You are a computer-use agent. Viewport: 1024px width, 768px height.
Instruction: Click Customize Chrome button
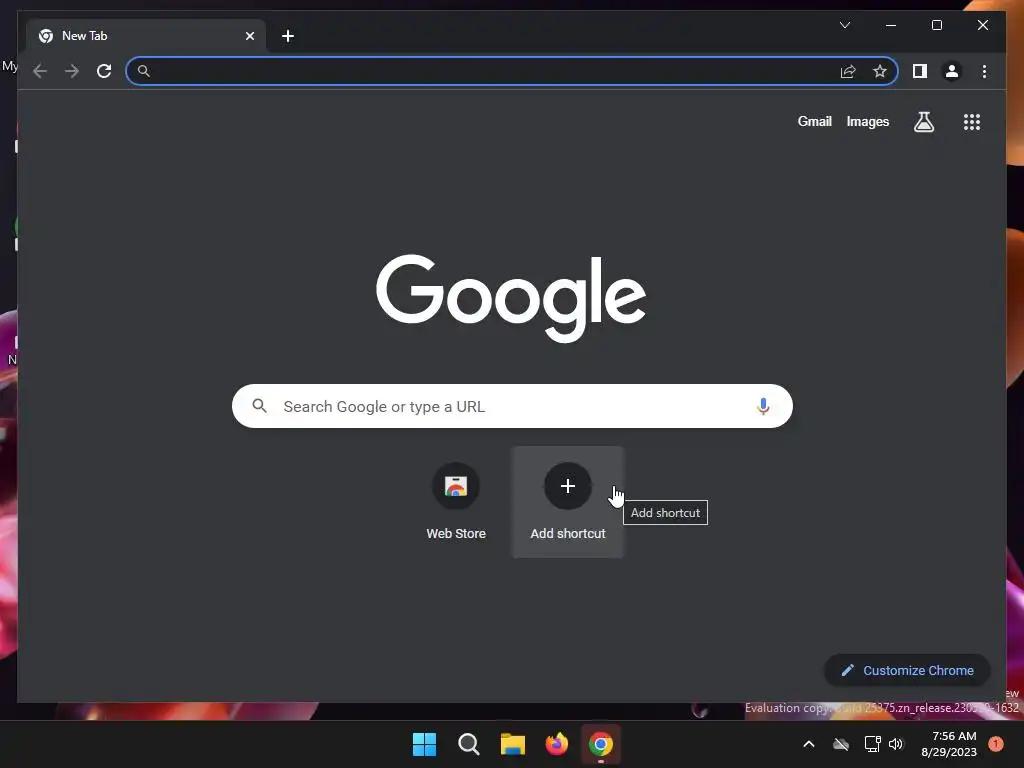click(907, 670)
